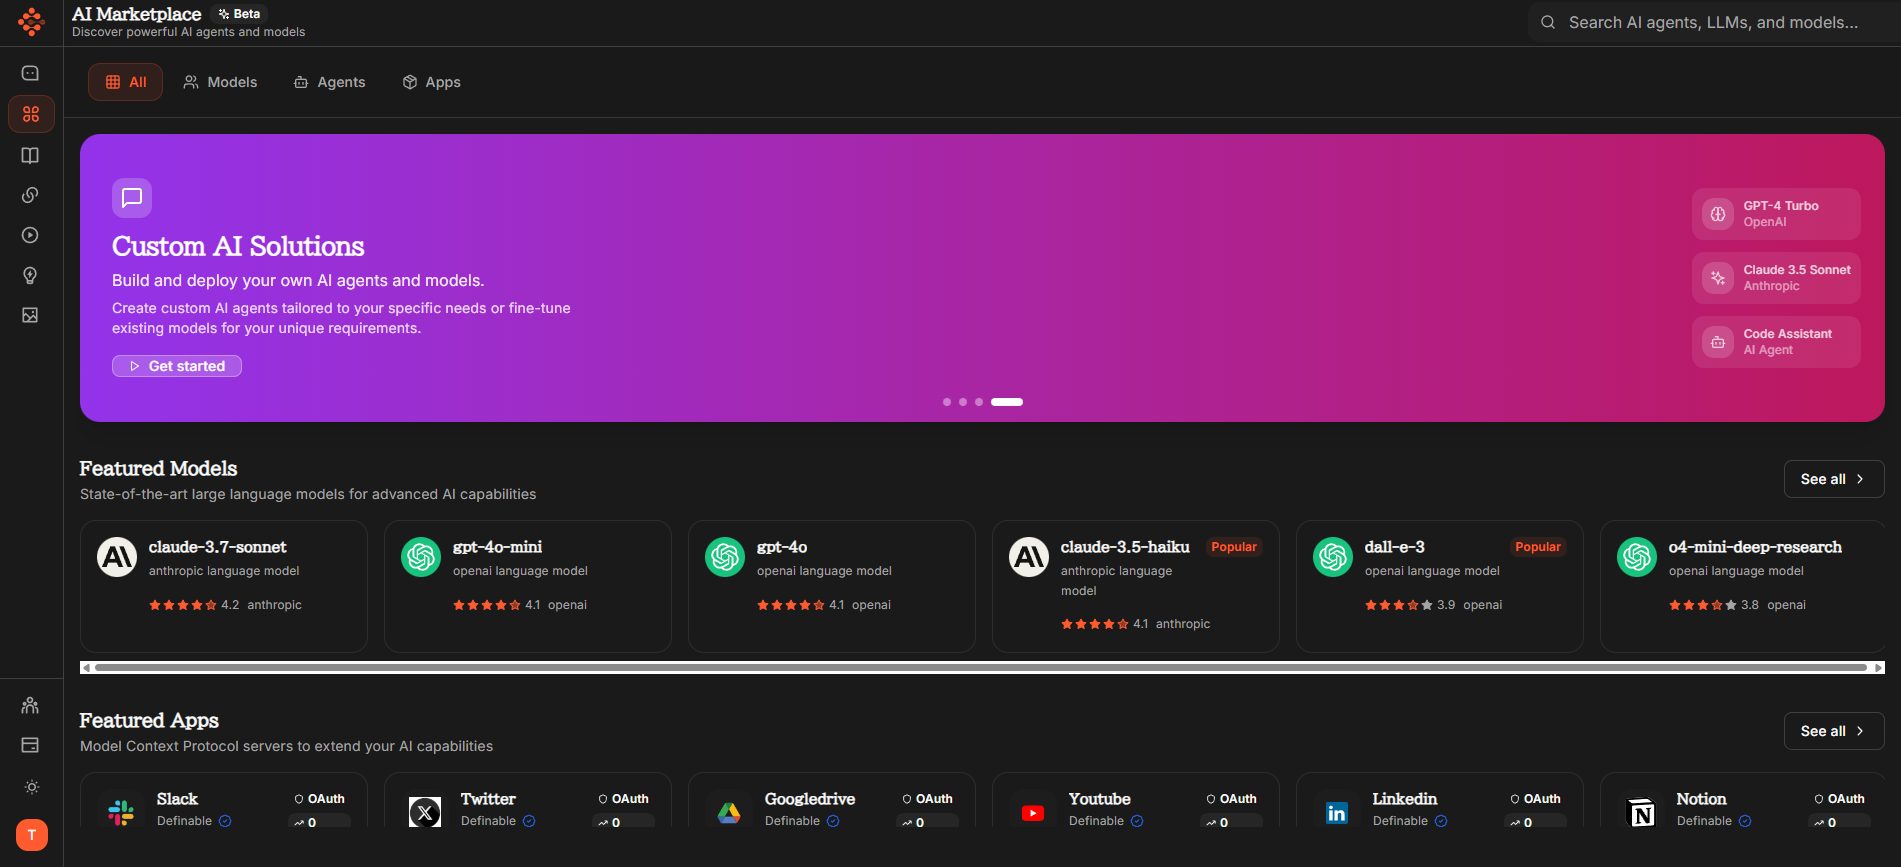Open the gpt-4o model title
The height and width of the screenshot is (867, 1901).
point(782,547)
